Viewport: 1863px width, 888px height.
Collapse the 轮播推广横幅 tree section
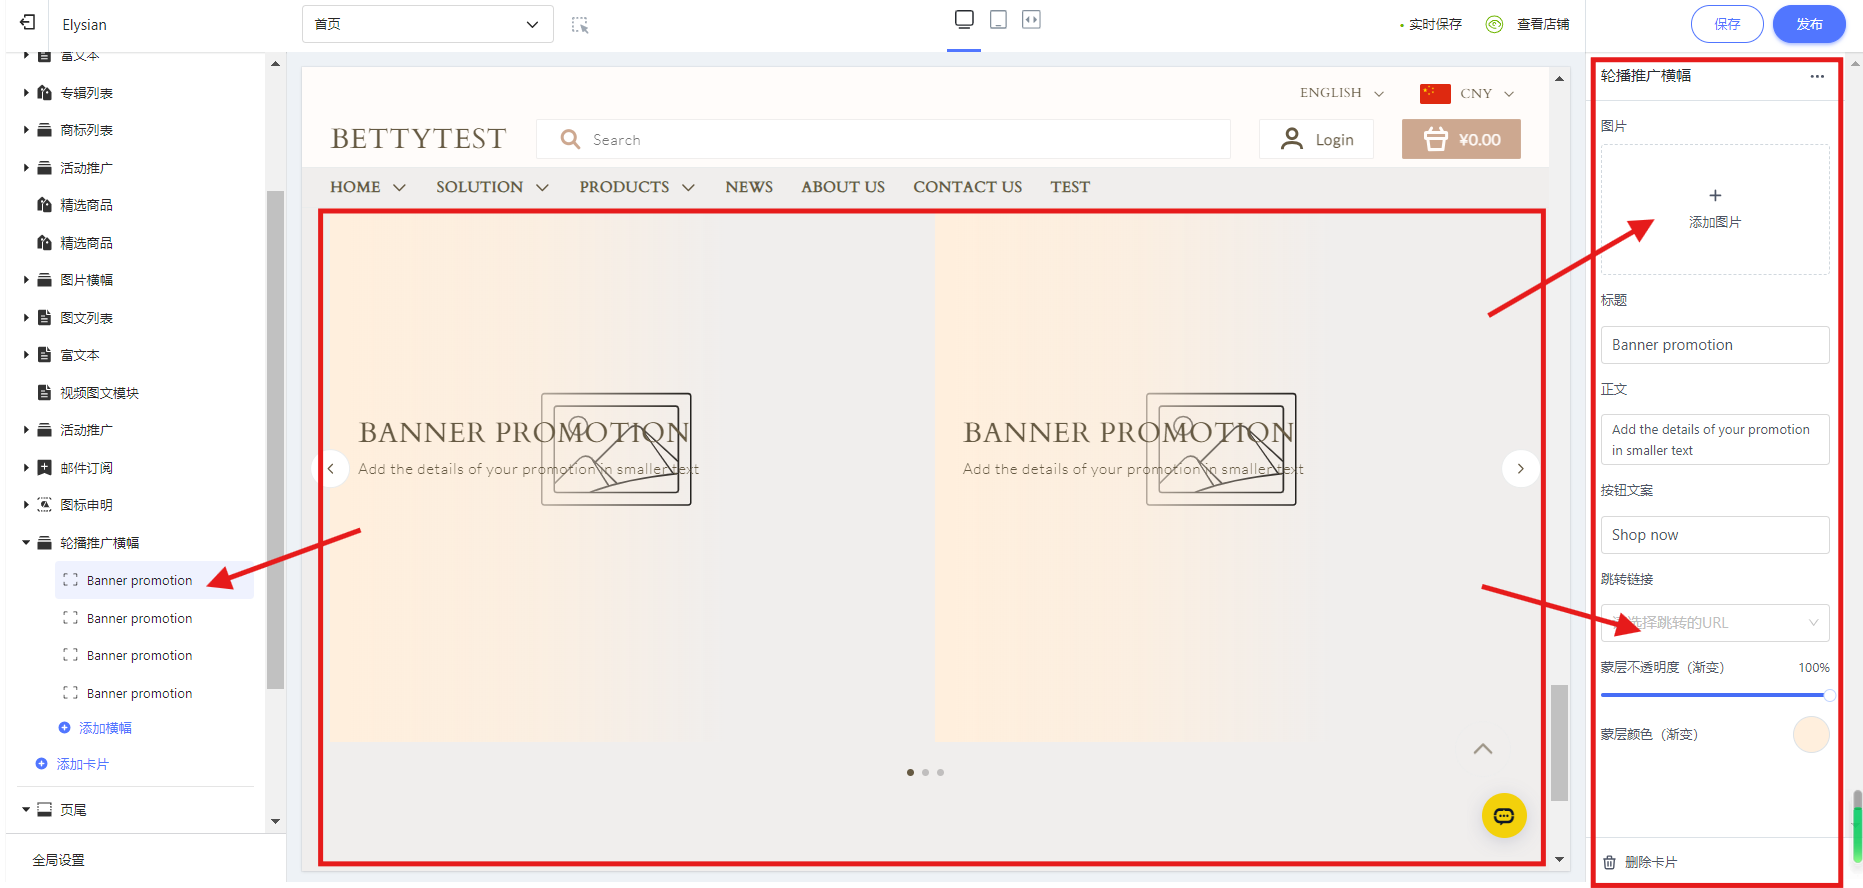point(26,543)
